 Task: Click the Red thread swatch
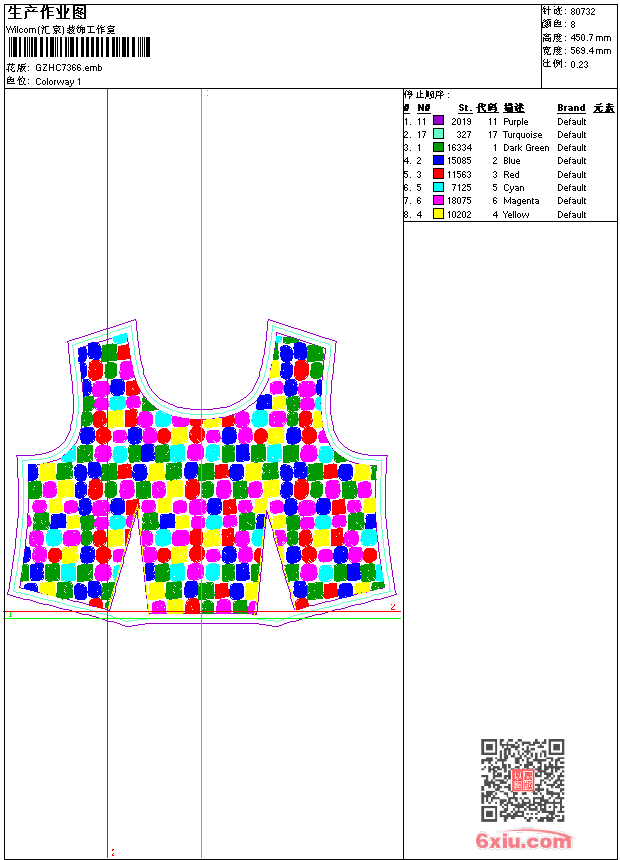click(438, 174)
